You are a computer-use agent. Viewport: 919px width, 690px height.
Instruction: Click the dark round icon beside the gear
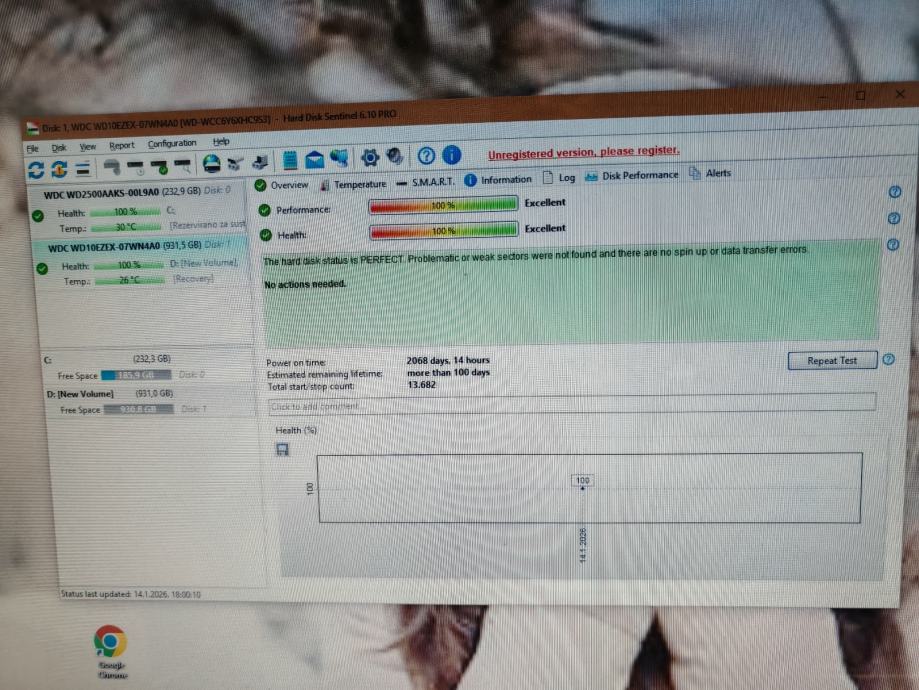coord(395,156)
